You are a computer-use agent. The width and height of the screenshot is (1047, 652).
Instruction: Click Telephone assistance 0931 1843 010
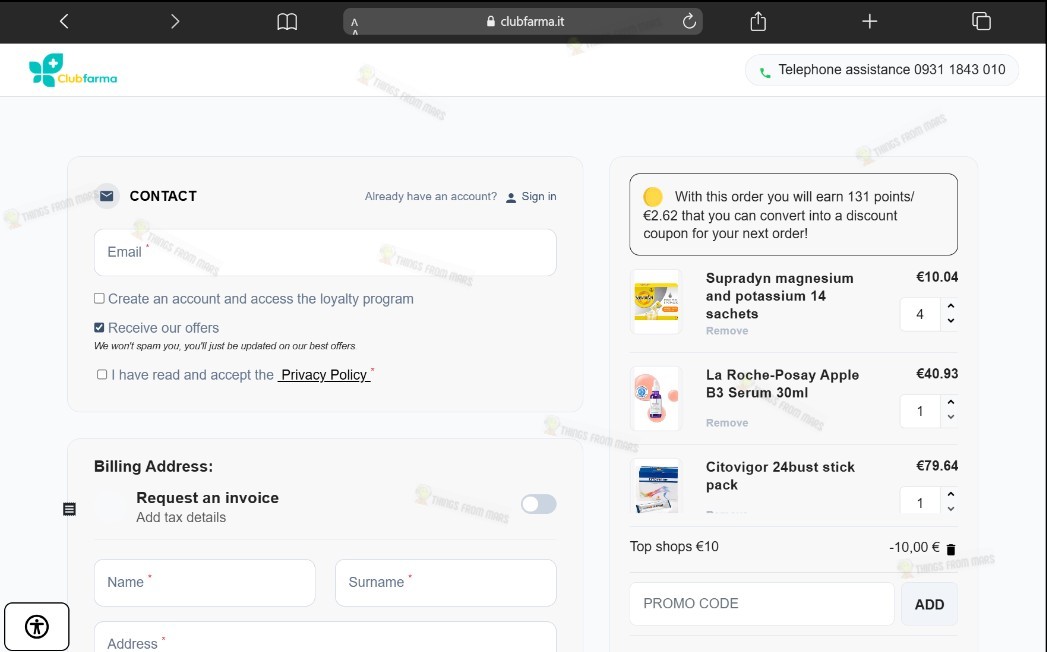coord(882,69)
